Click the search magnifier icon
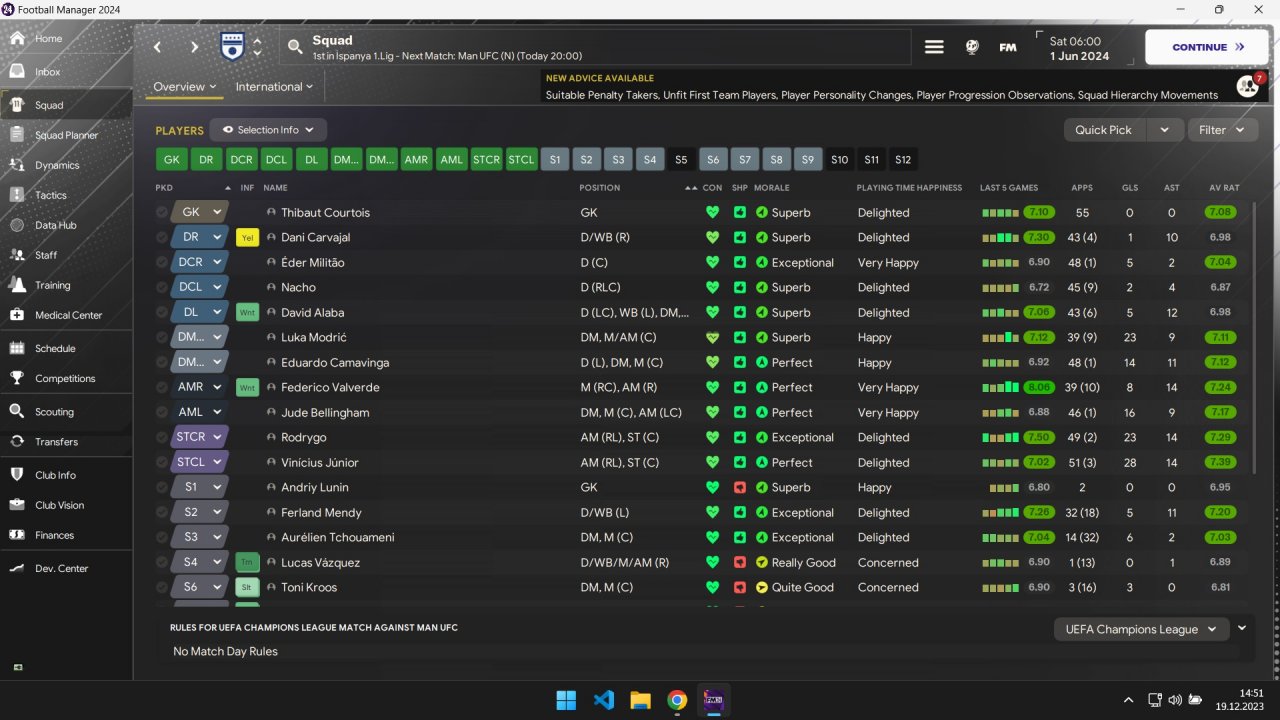This screenshot has width=1280, height=720. click(295, 47)
